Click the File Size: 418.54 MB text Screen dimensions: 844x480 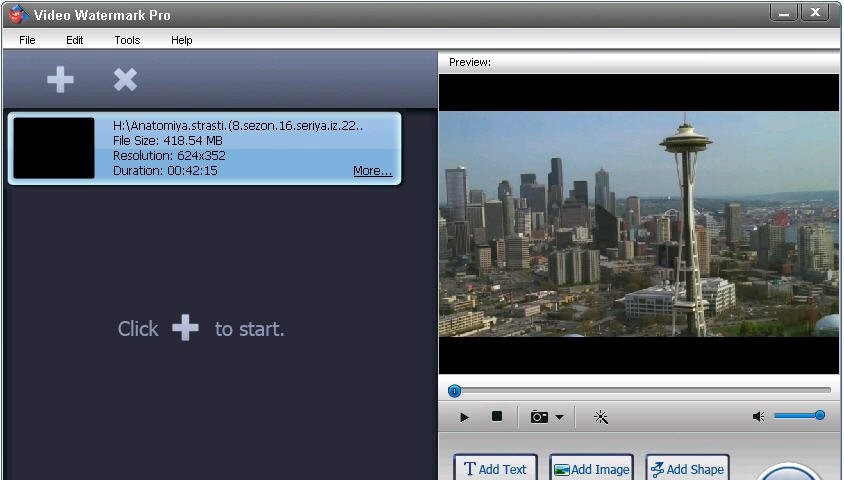[x=167, y=140]
